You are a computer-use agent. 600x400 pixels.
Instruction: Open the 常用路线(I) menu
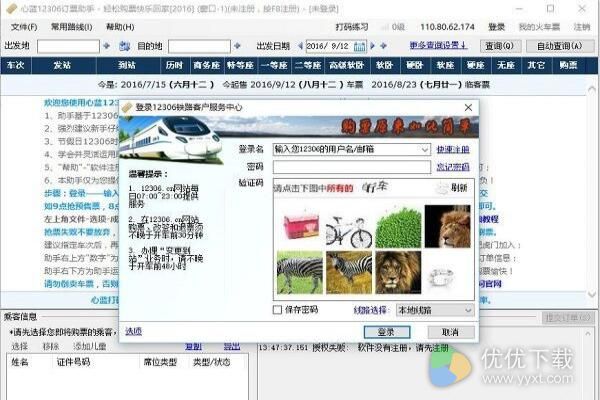point(72,27)
